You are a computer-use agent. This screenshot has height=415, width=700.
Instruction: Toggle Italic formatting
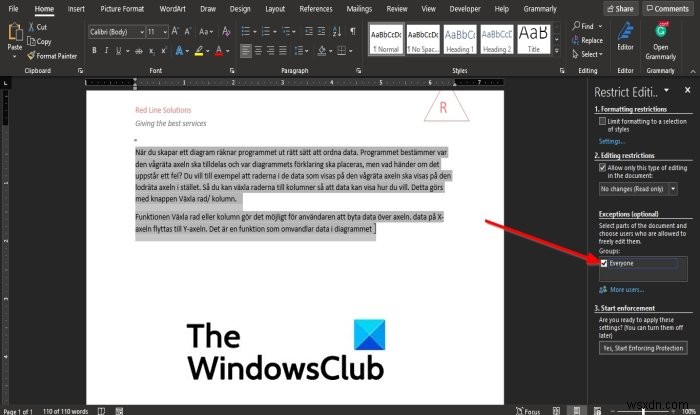point(106,51)
